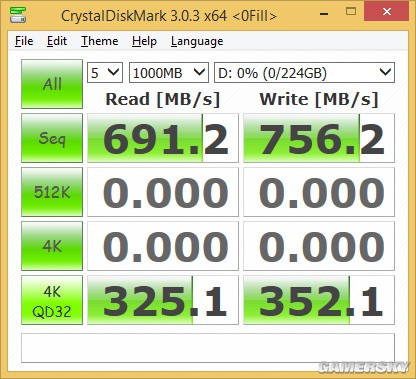Start the Seq sequential test
The image size is (416, 379).
point(52,138)
